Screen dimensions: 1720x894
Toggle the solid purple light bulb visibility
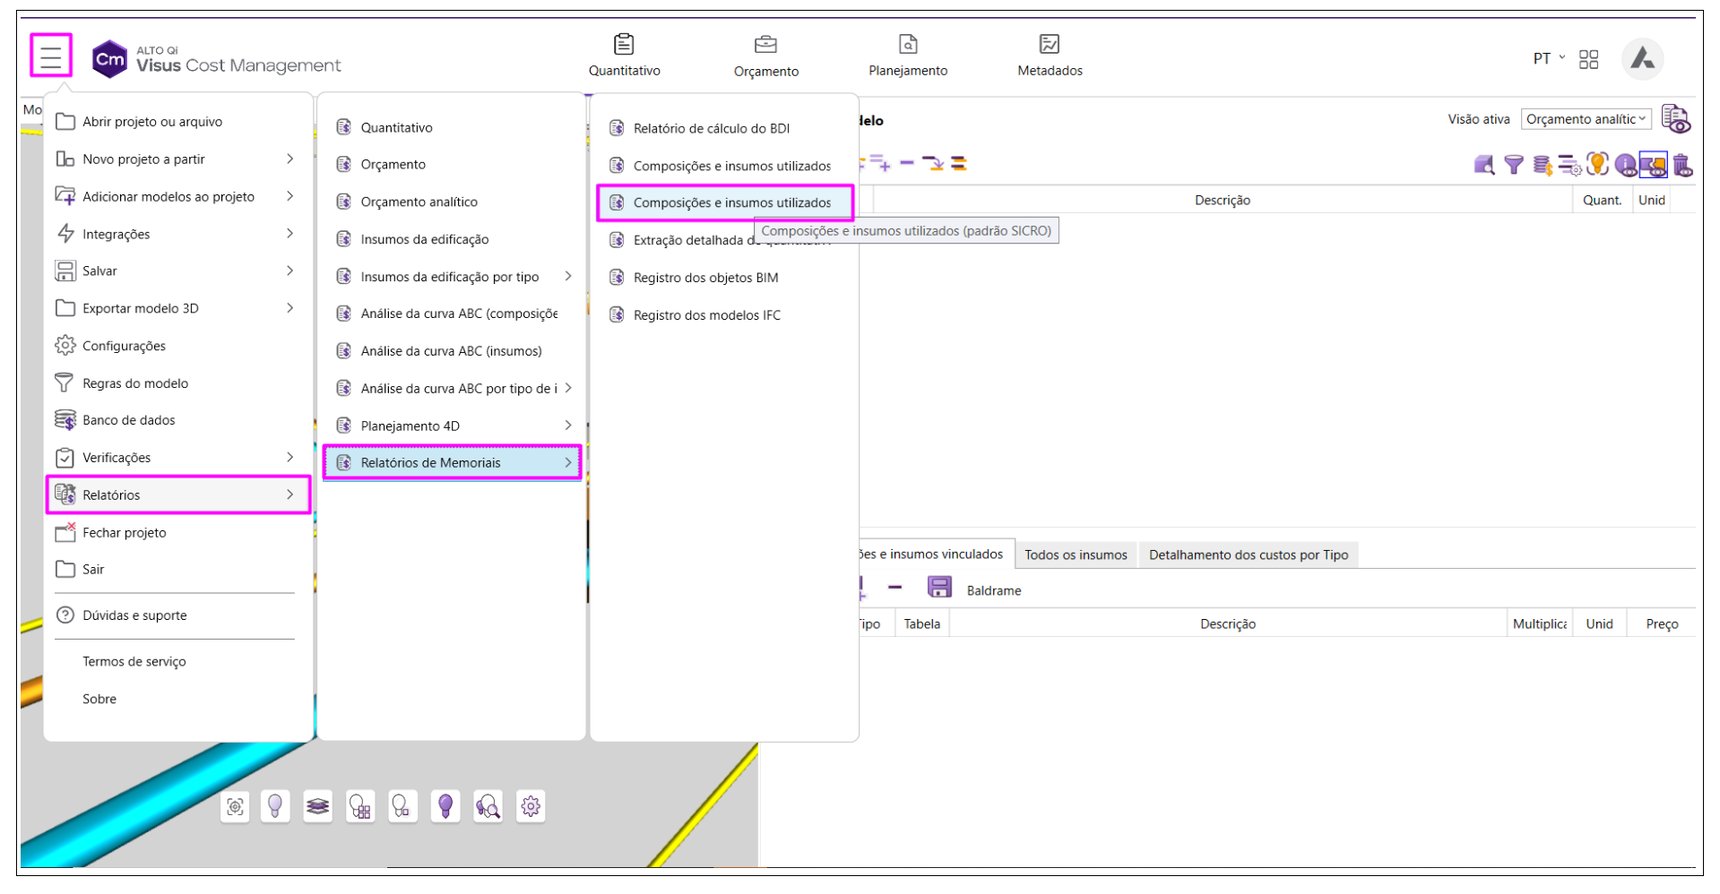click(x=446, y=806)
